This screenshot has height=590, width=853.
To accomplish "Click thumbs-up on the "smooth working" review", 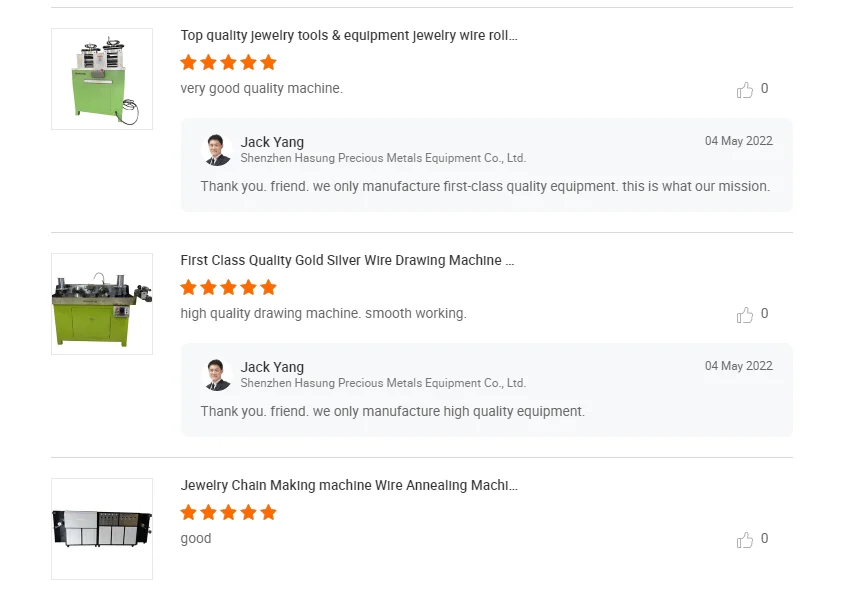I will tap(745, 315).
